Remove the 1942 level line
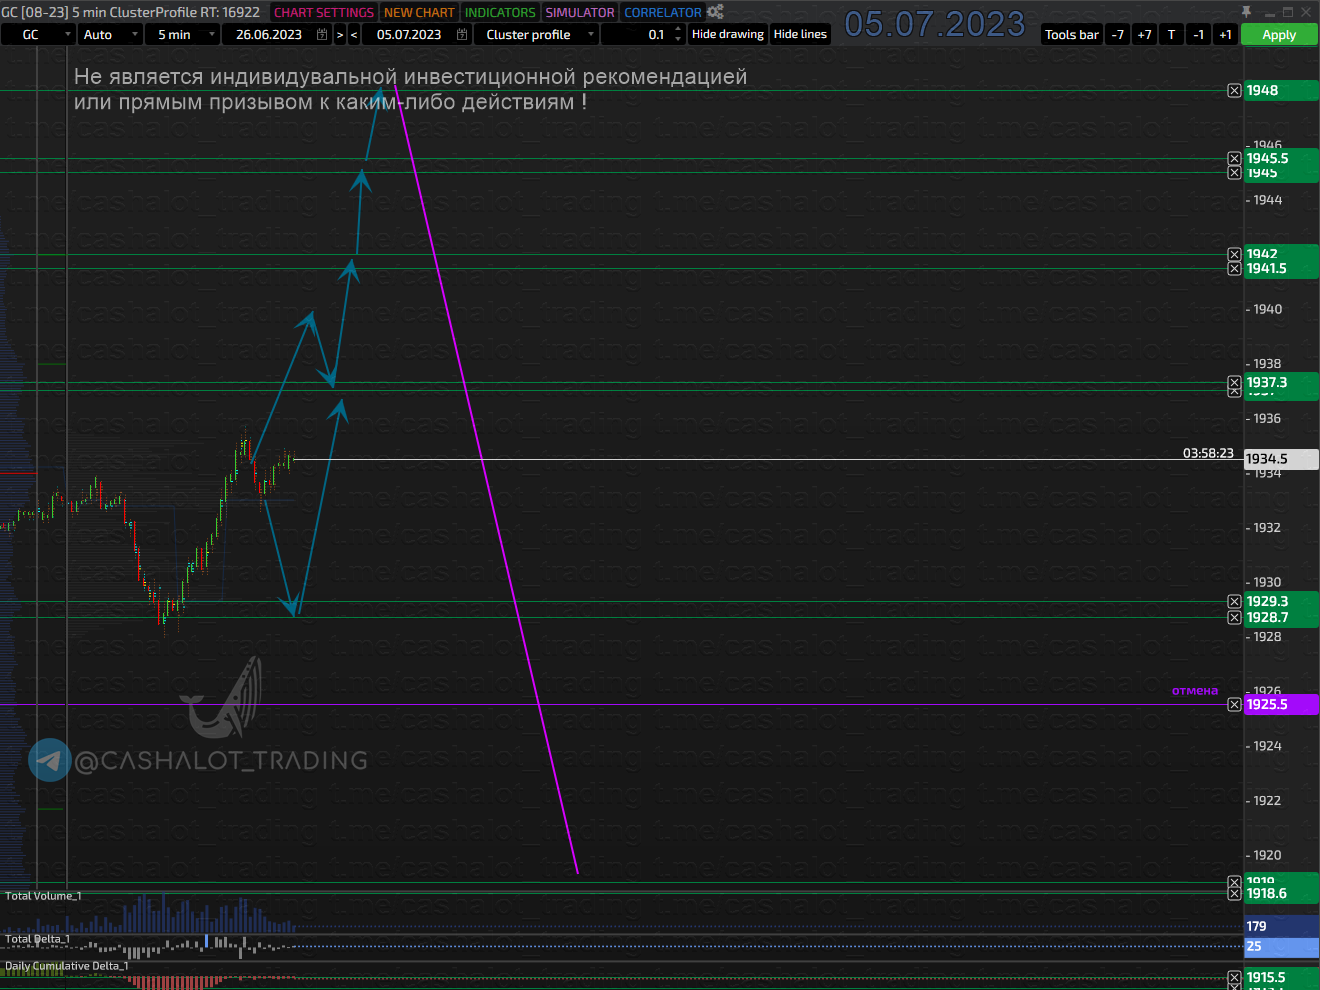Screen dimensions: 1320x990 [1234, 255]
